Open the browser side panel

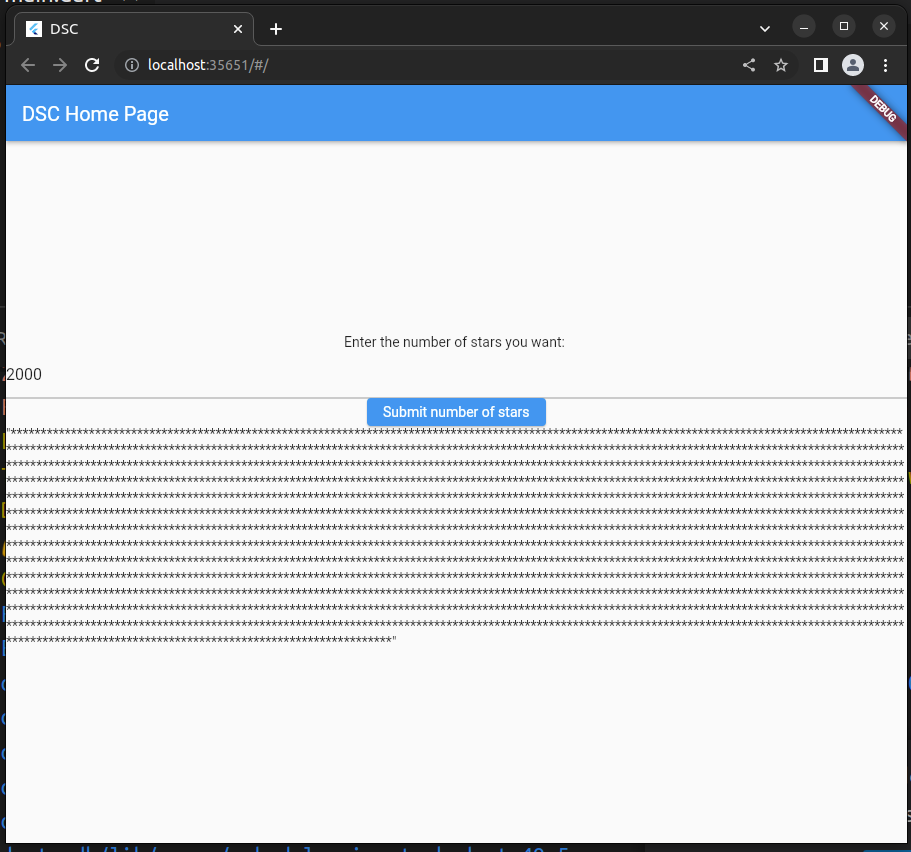(x=820, y=65)
